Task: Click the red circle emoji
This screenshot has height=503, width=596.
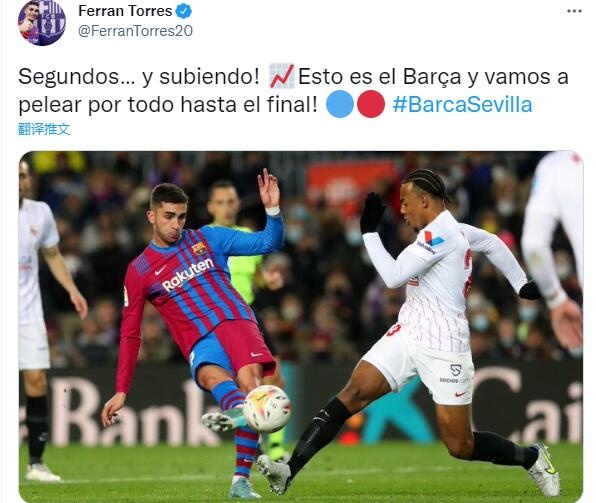Action: point(371,104)
